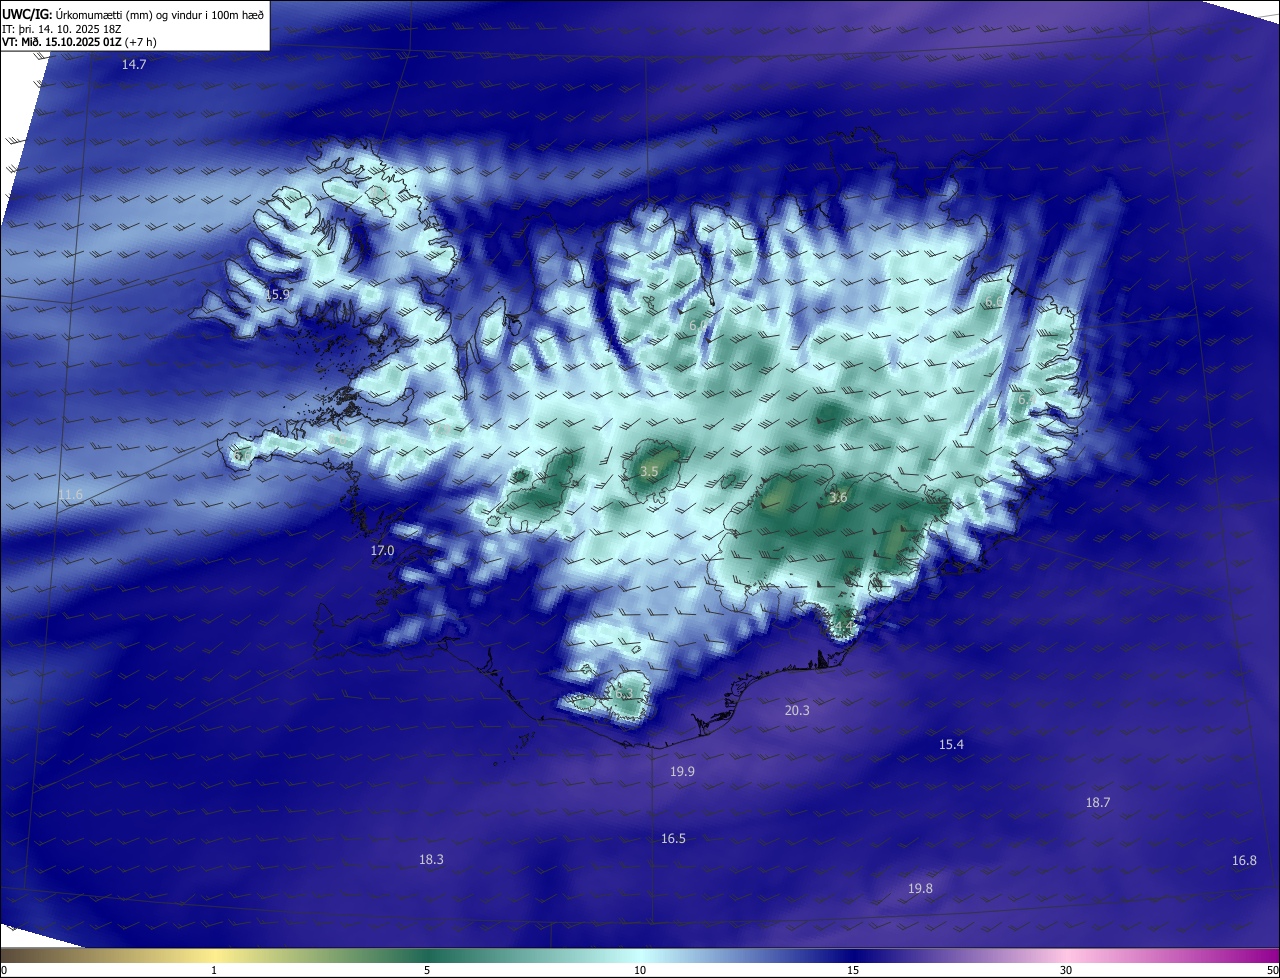This screenshot has width=1280, height=978.
Task: Click the 20.3 value off the southeast coast
Action: pyautogui.click(x=797, y=710)
